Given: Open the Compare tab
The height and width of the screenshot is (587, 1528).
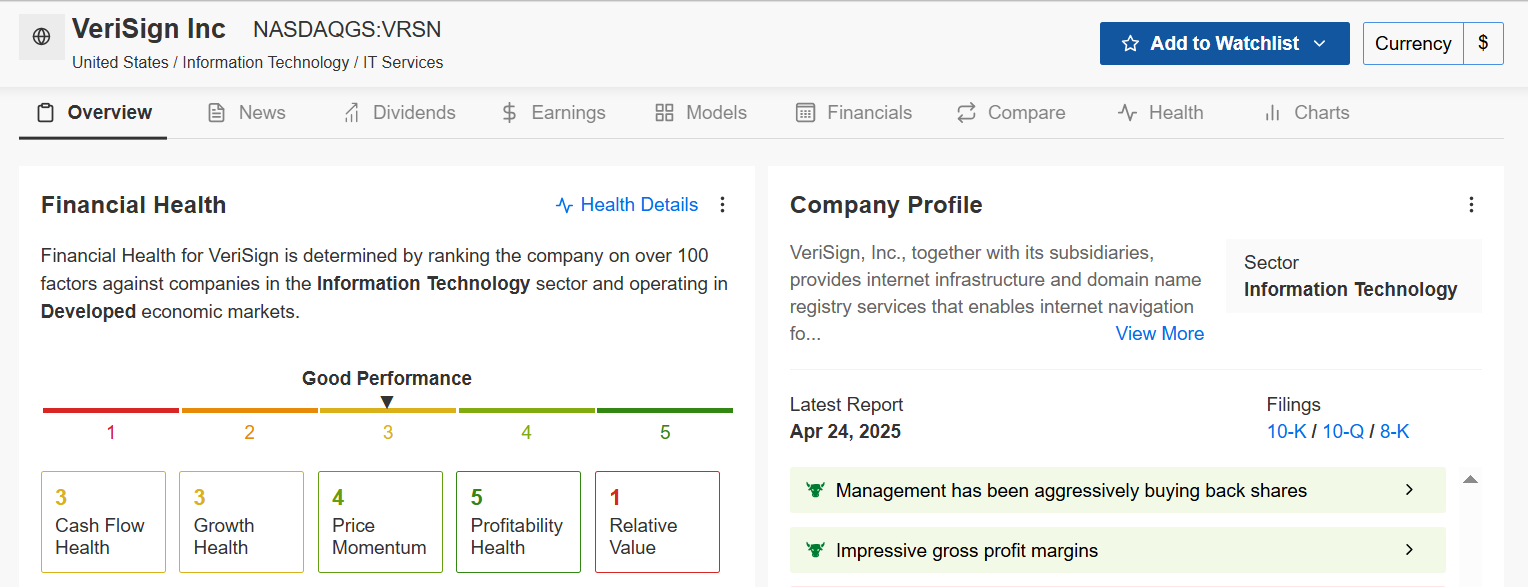Looking at the screenshot, I should pyautogui.click(x=1011, y=113).
